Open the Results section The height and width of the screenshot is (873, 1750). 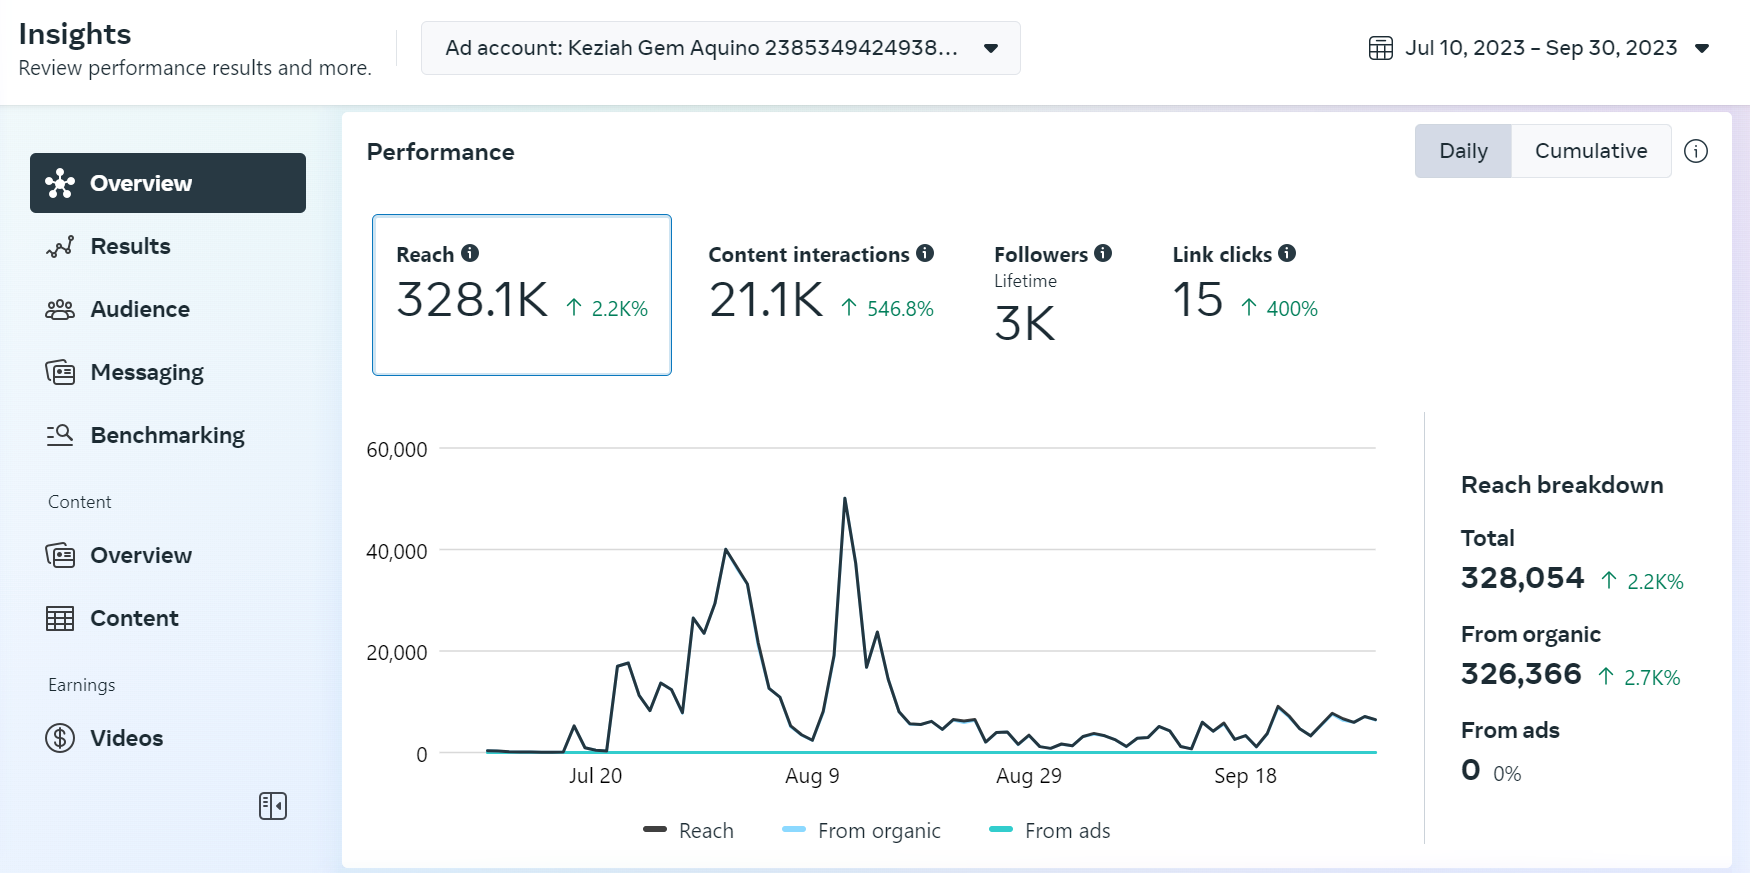[168, 246]
